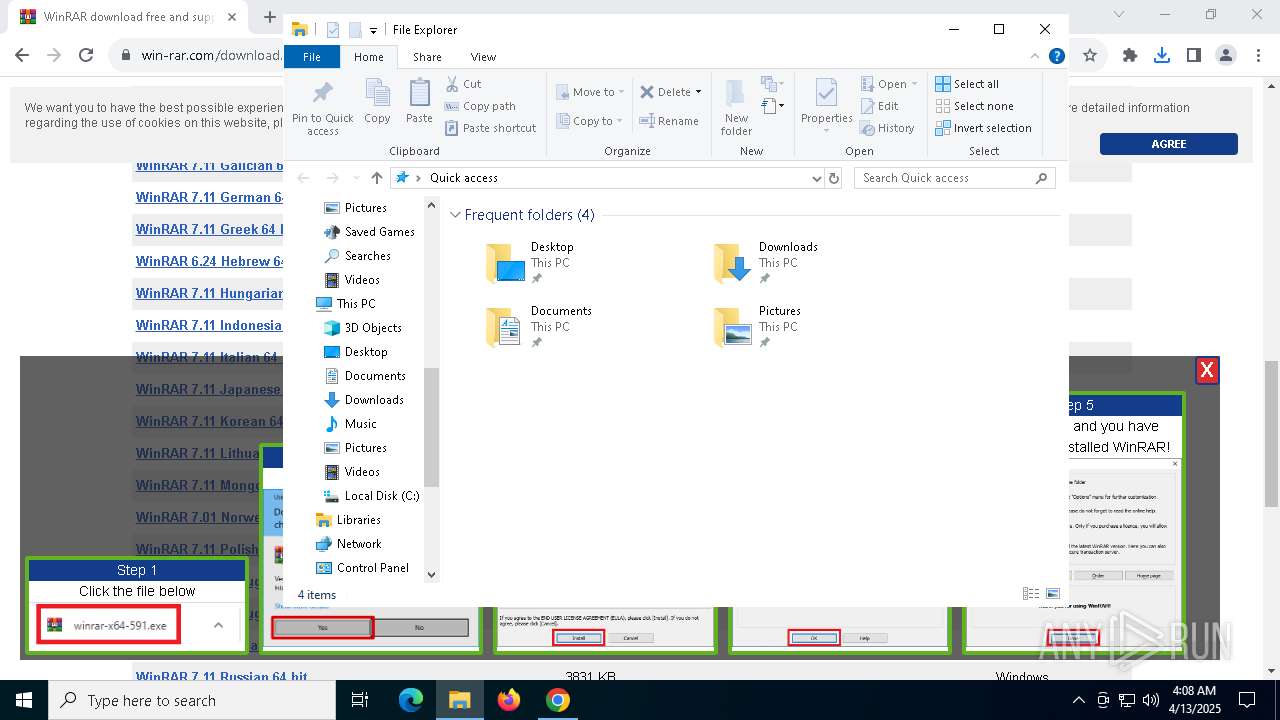Image resolution: width=1280 pixels, height=720 pixels.
Task: Select This PC in navigation pane
Action: 346,304
